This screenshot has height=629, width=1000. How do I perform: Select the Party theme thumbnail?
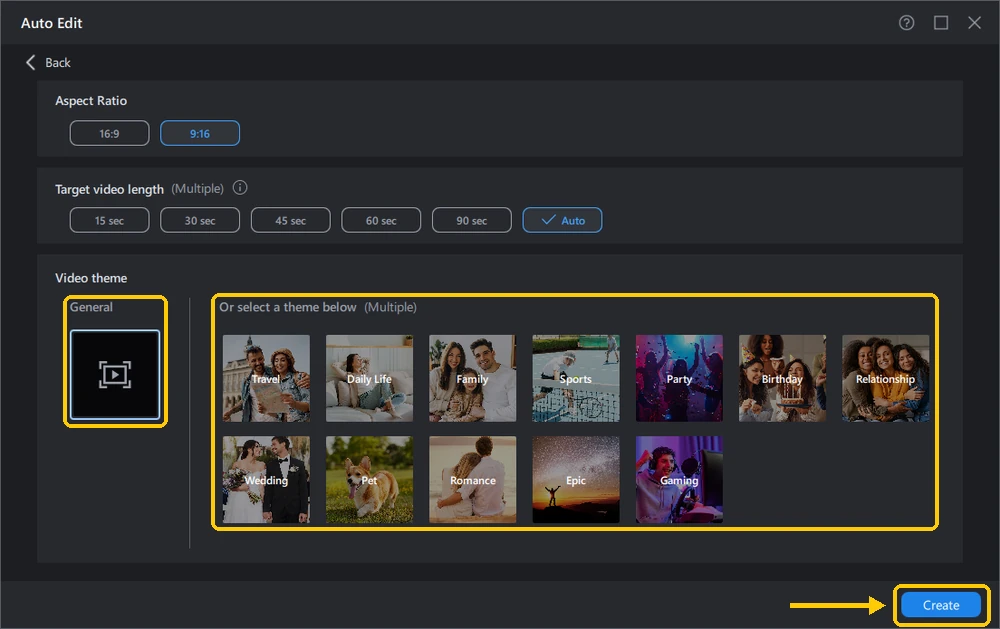pos(679,378)
